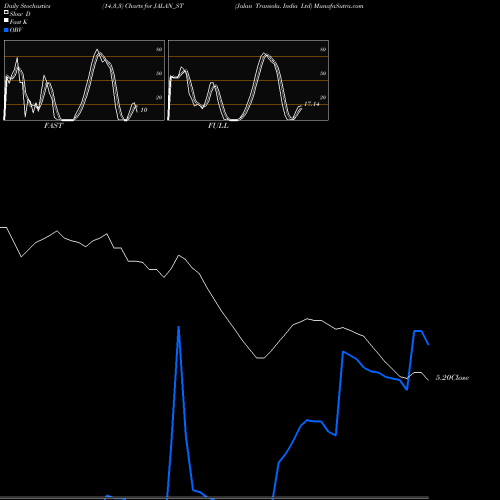The height and width of the screenshot is (500, 500).
Task: Click the 'Jalan Transolu. India Ltd' company name
Action: pos(273,6)
